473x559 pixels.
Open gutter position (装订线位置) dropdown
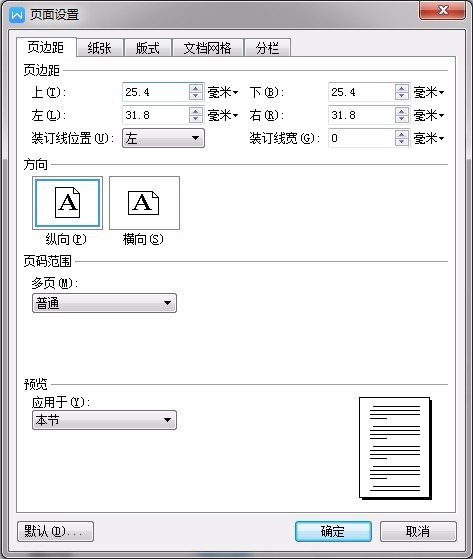tap(163, 138)
